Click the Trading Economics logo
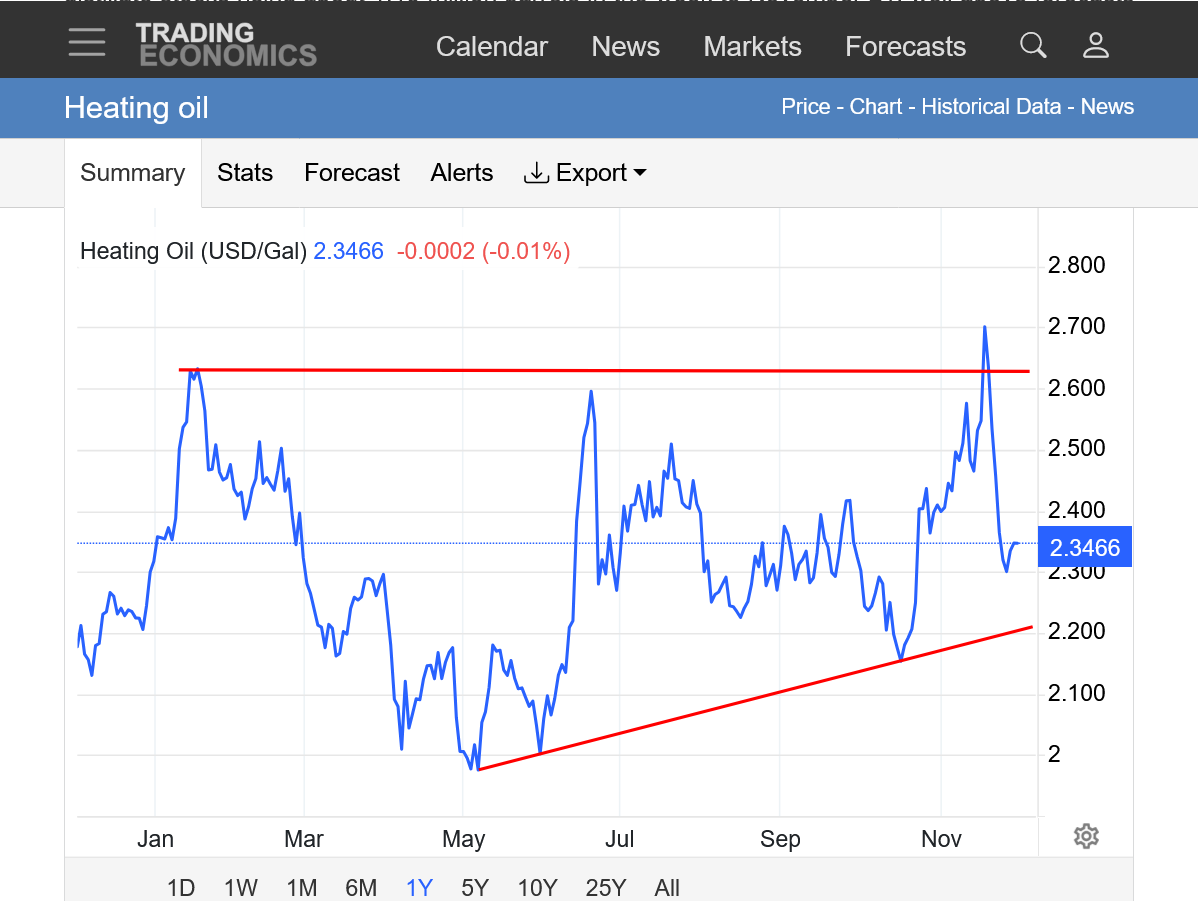The height and width of the screenshot is (901, 1198). point(226,45)
